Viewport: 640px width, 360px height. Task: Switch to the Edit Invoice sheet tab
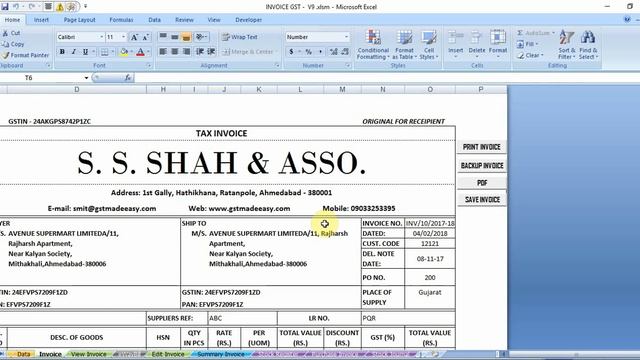pyautogui.click(x=168, y=354)
